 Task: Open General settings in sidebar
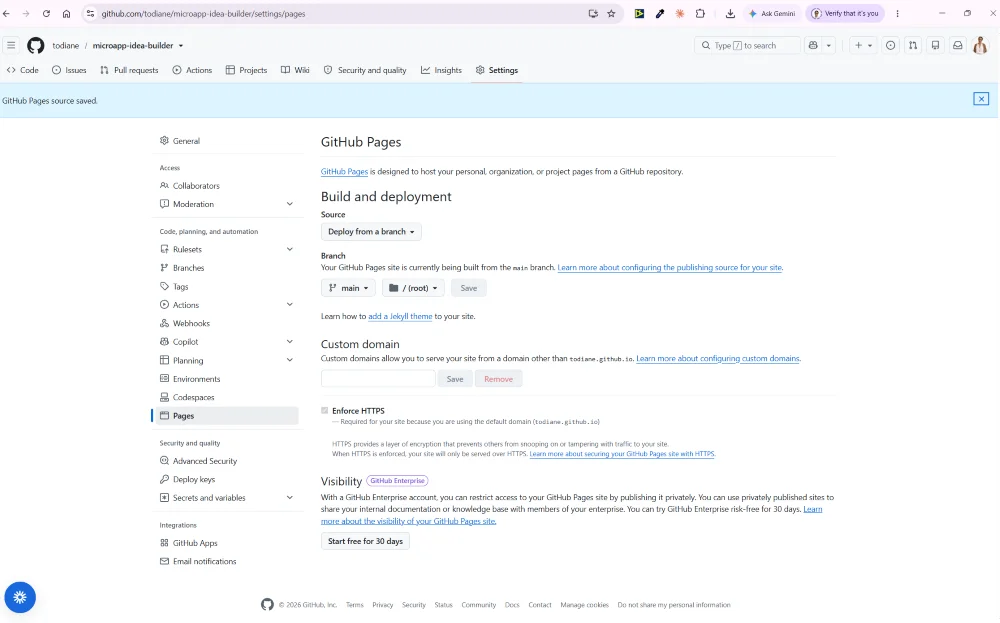click(x=228, y=141)
